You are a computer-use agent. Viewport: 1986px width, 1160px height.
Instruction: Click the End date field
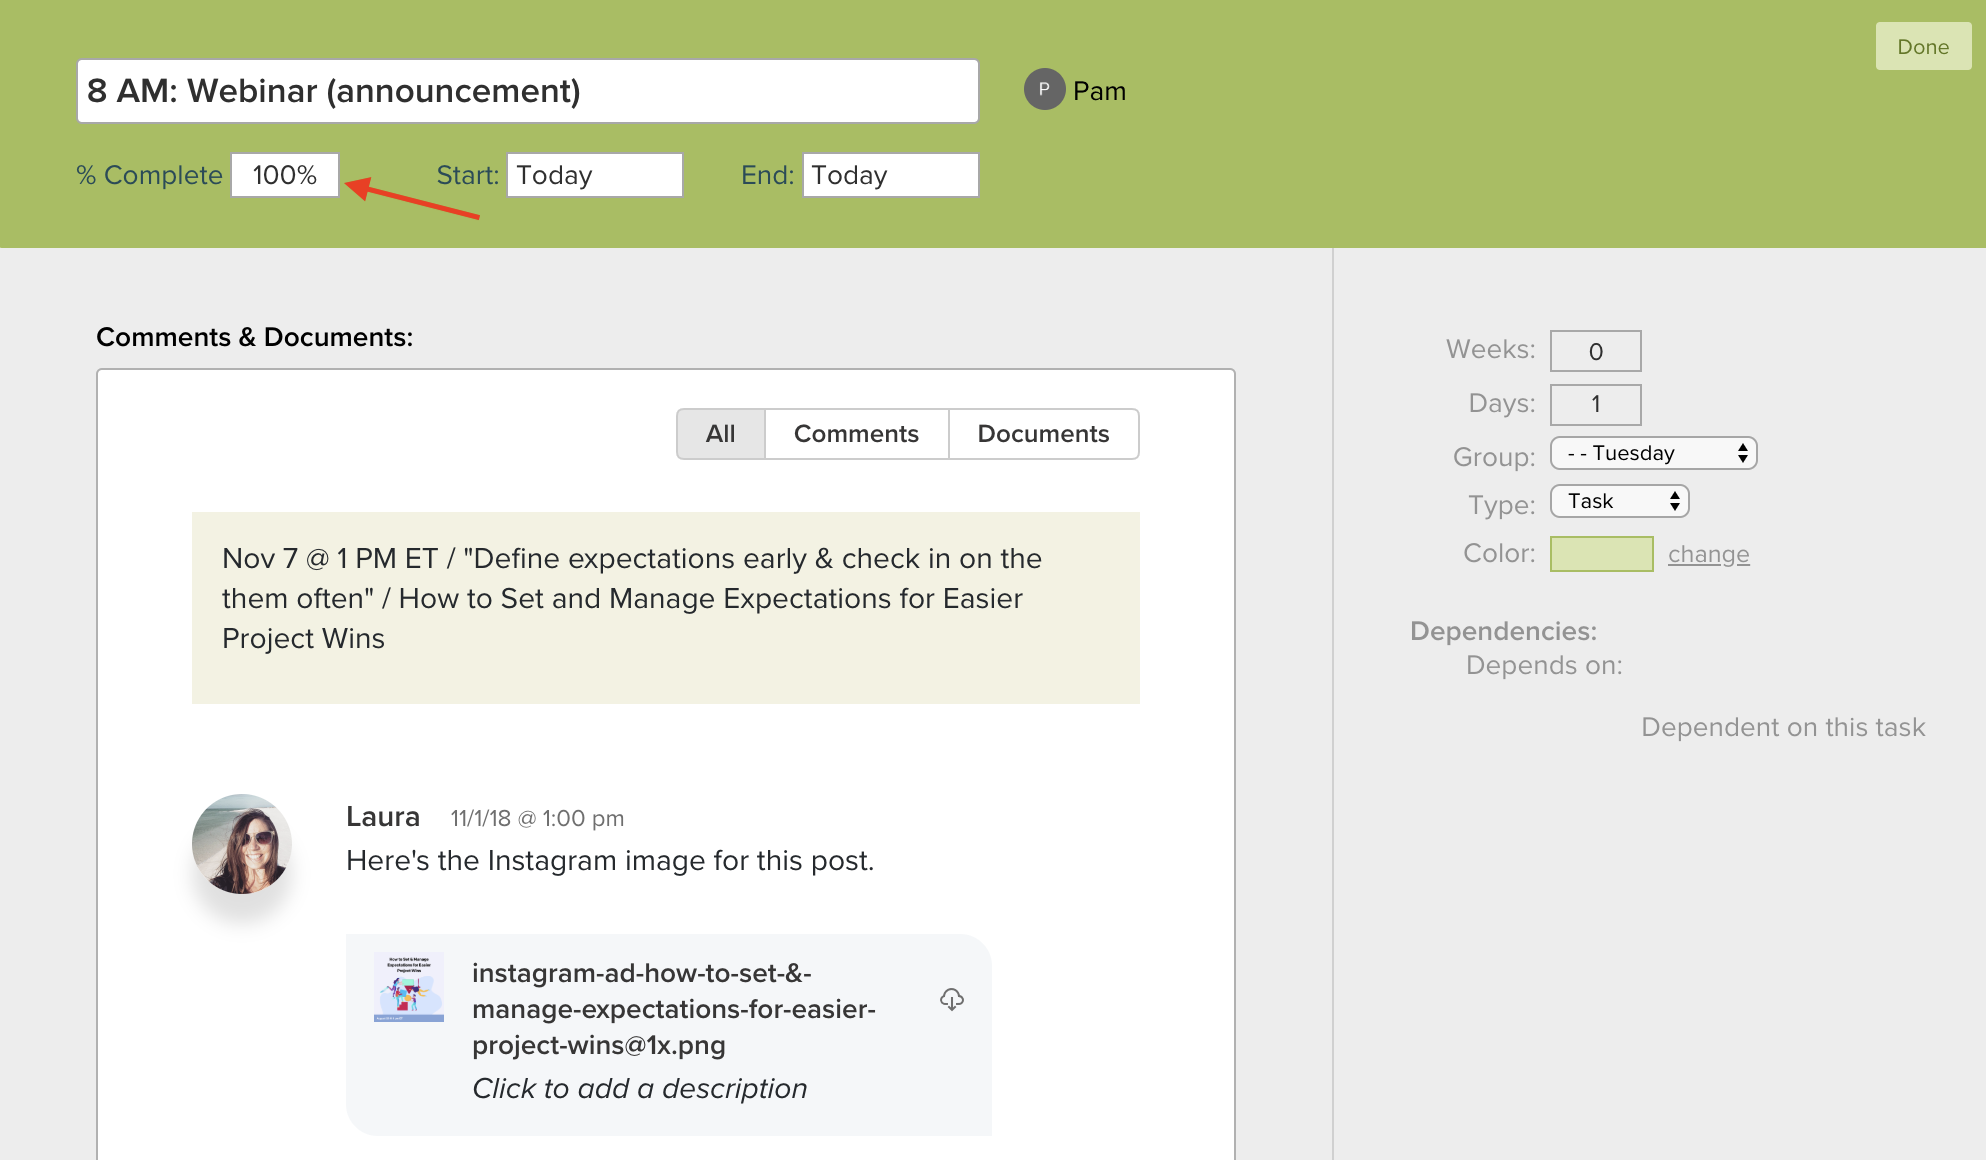(x=889, y=174)
